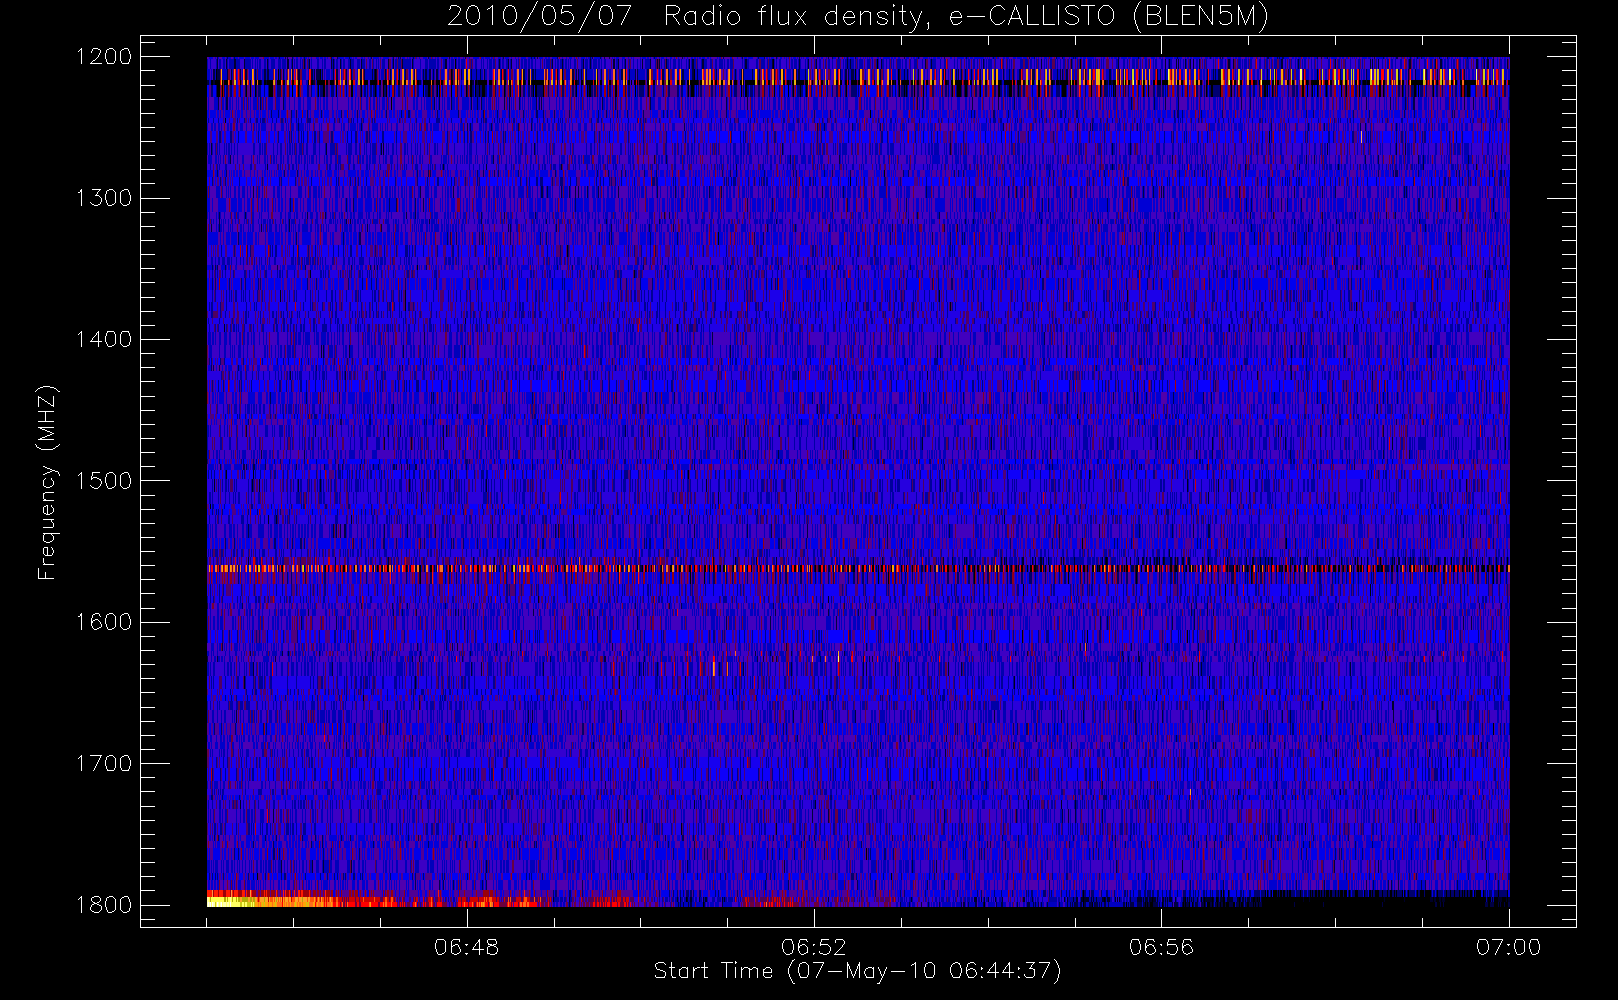
Task: Click the 1700 frequency tick label
Action: [x=104, y=763]
